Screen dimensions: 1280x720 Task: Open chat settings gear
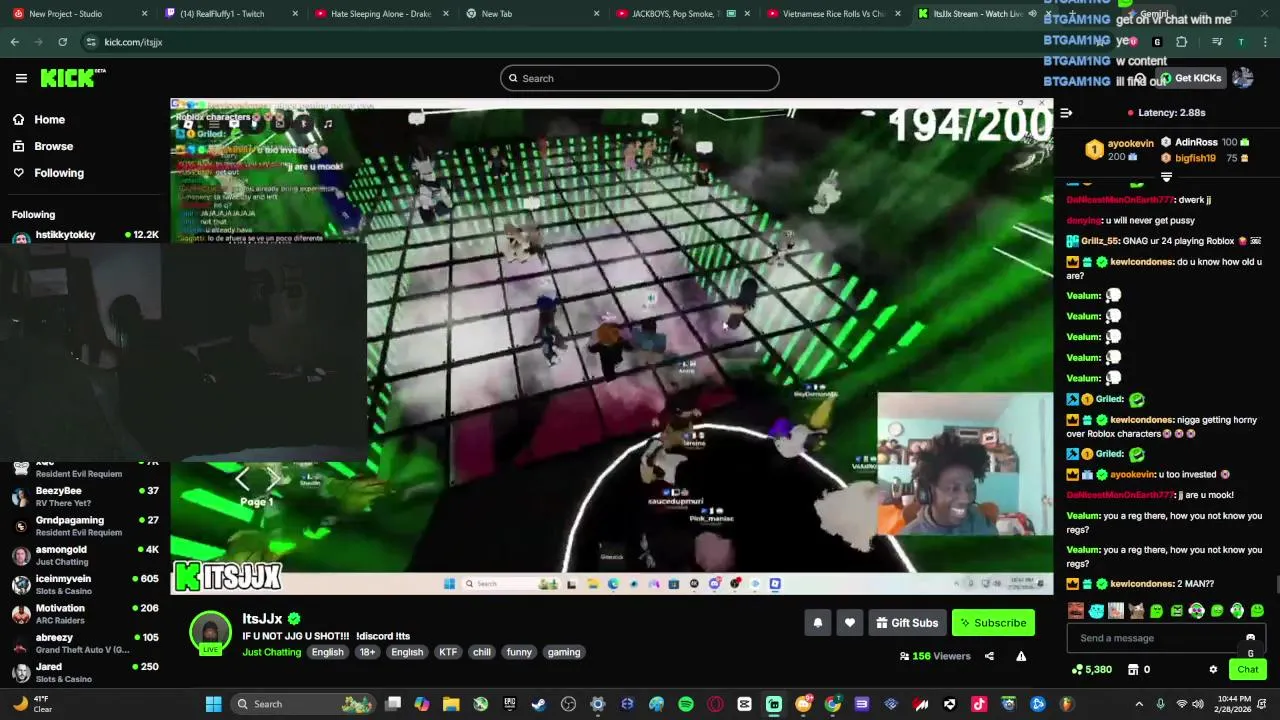coord(1213,670)
